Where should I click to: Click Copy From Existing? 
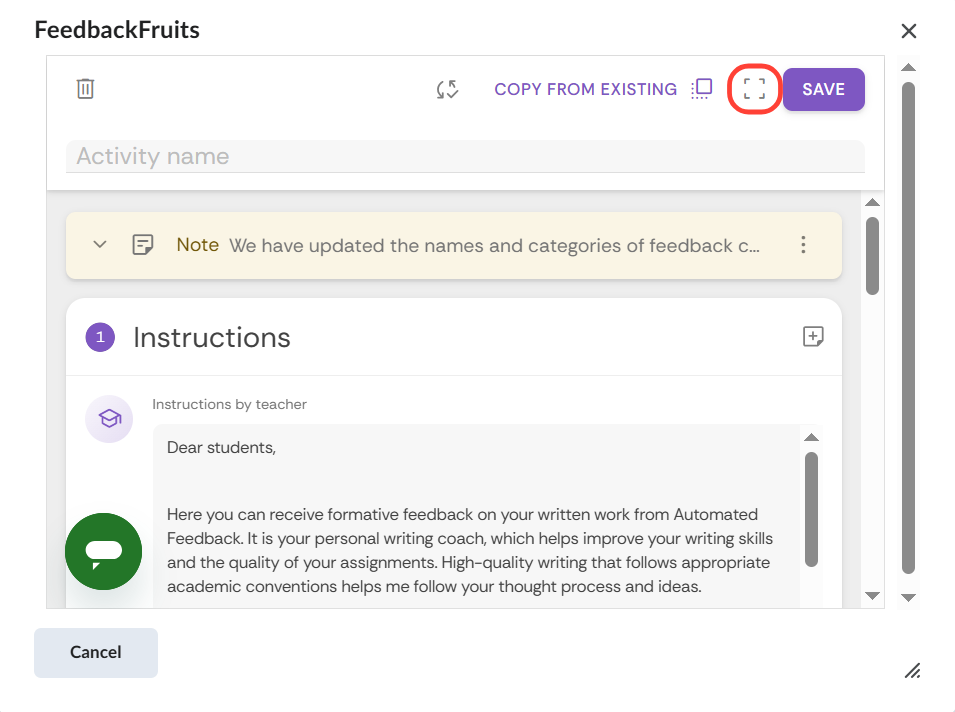click(x=585, y=89)
